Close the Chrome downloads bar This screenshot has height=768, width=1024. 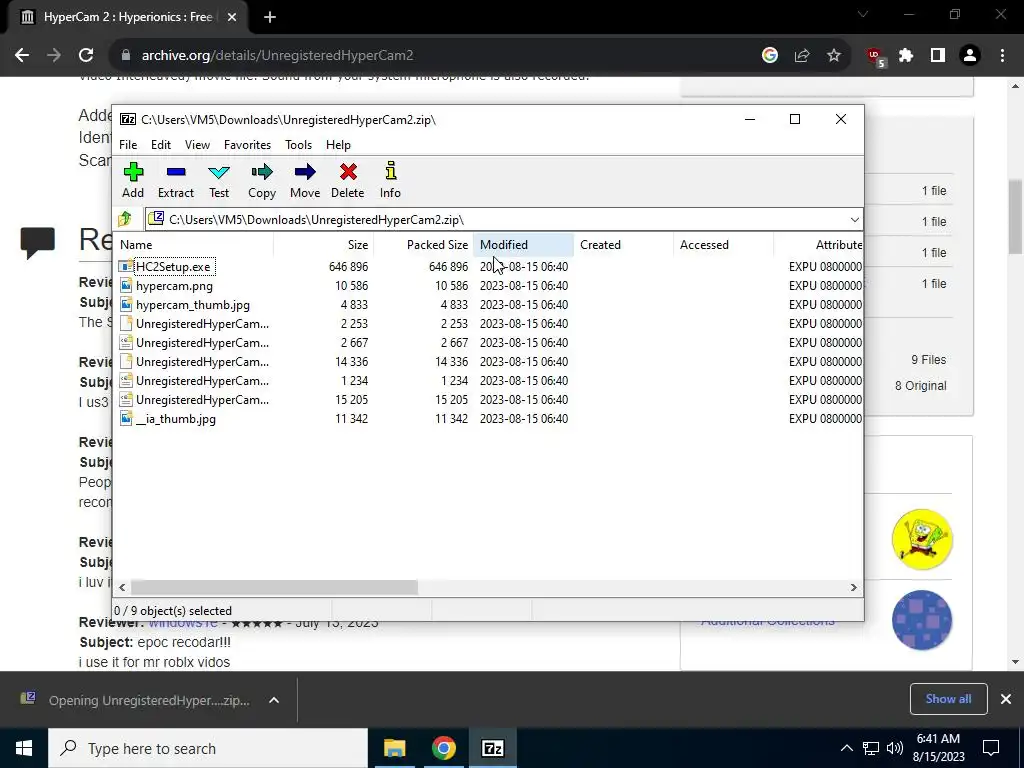pyautogui.click(x=1006, y=699)
